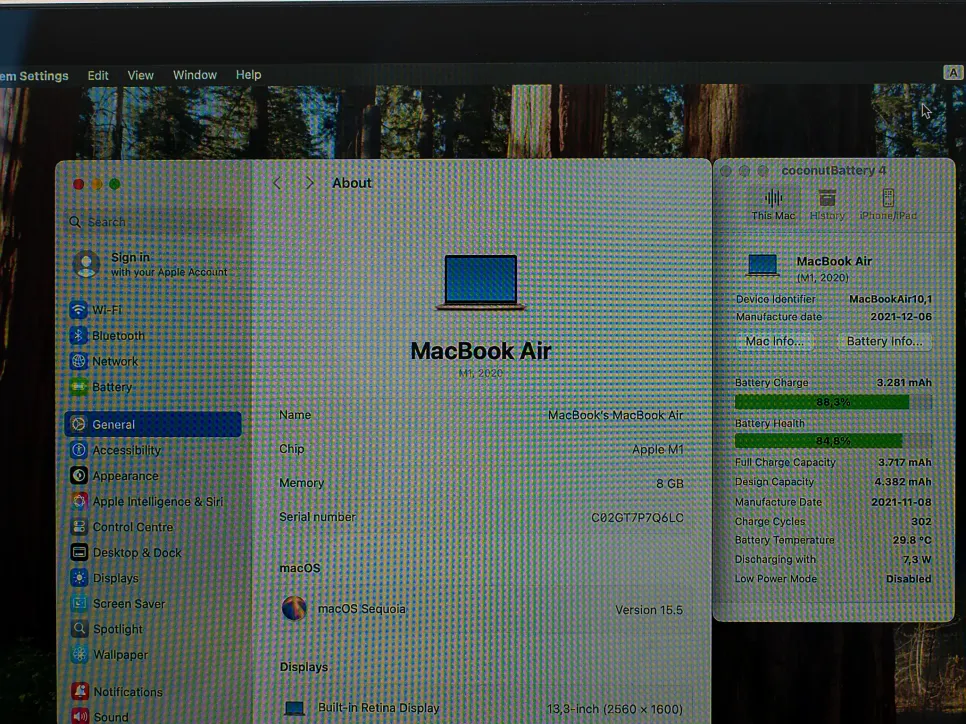Open the Edit menu

(98, 75)
